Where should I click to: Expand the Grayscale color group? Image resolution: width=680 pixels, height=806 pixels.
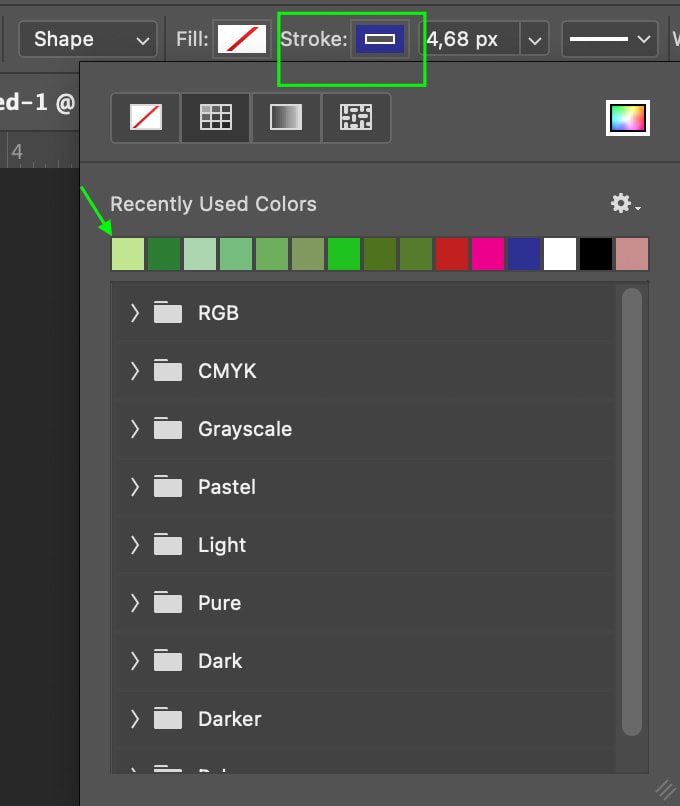(135, 428)
